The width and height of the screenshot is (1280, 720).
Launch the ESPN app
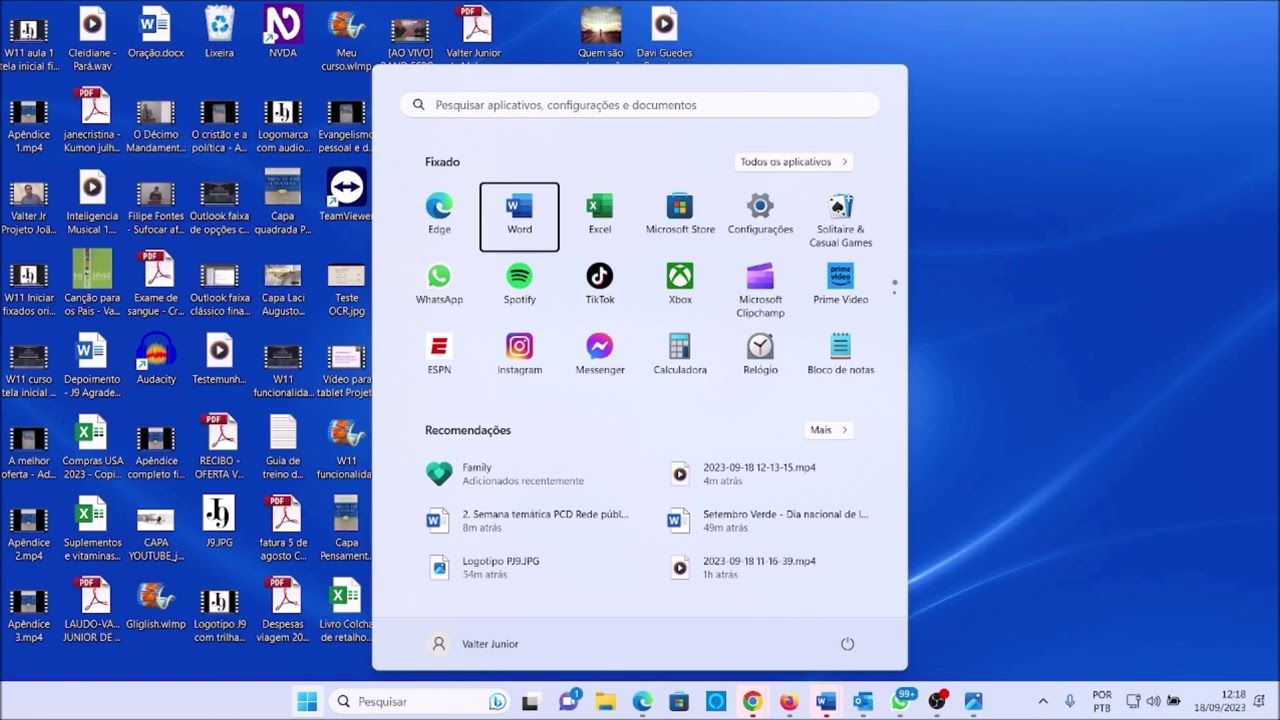tap(439, 355)
